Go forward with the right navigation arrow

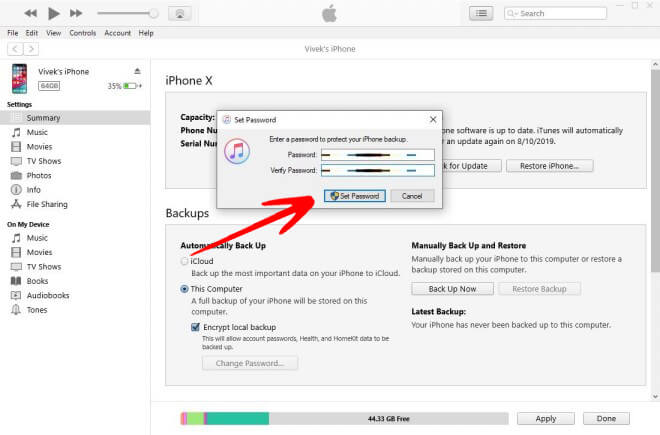31,49
